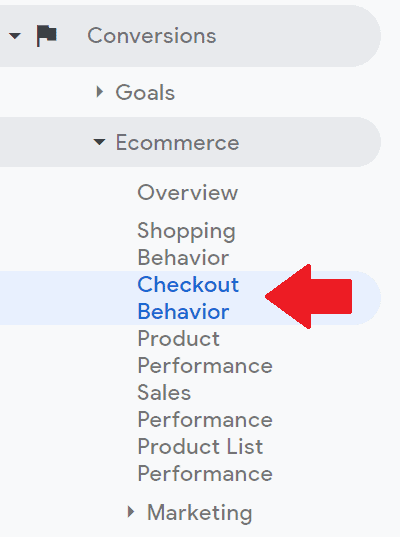
Task: Open the Product Performance report
Action: pos(205,352)
